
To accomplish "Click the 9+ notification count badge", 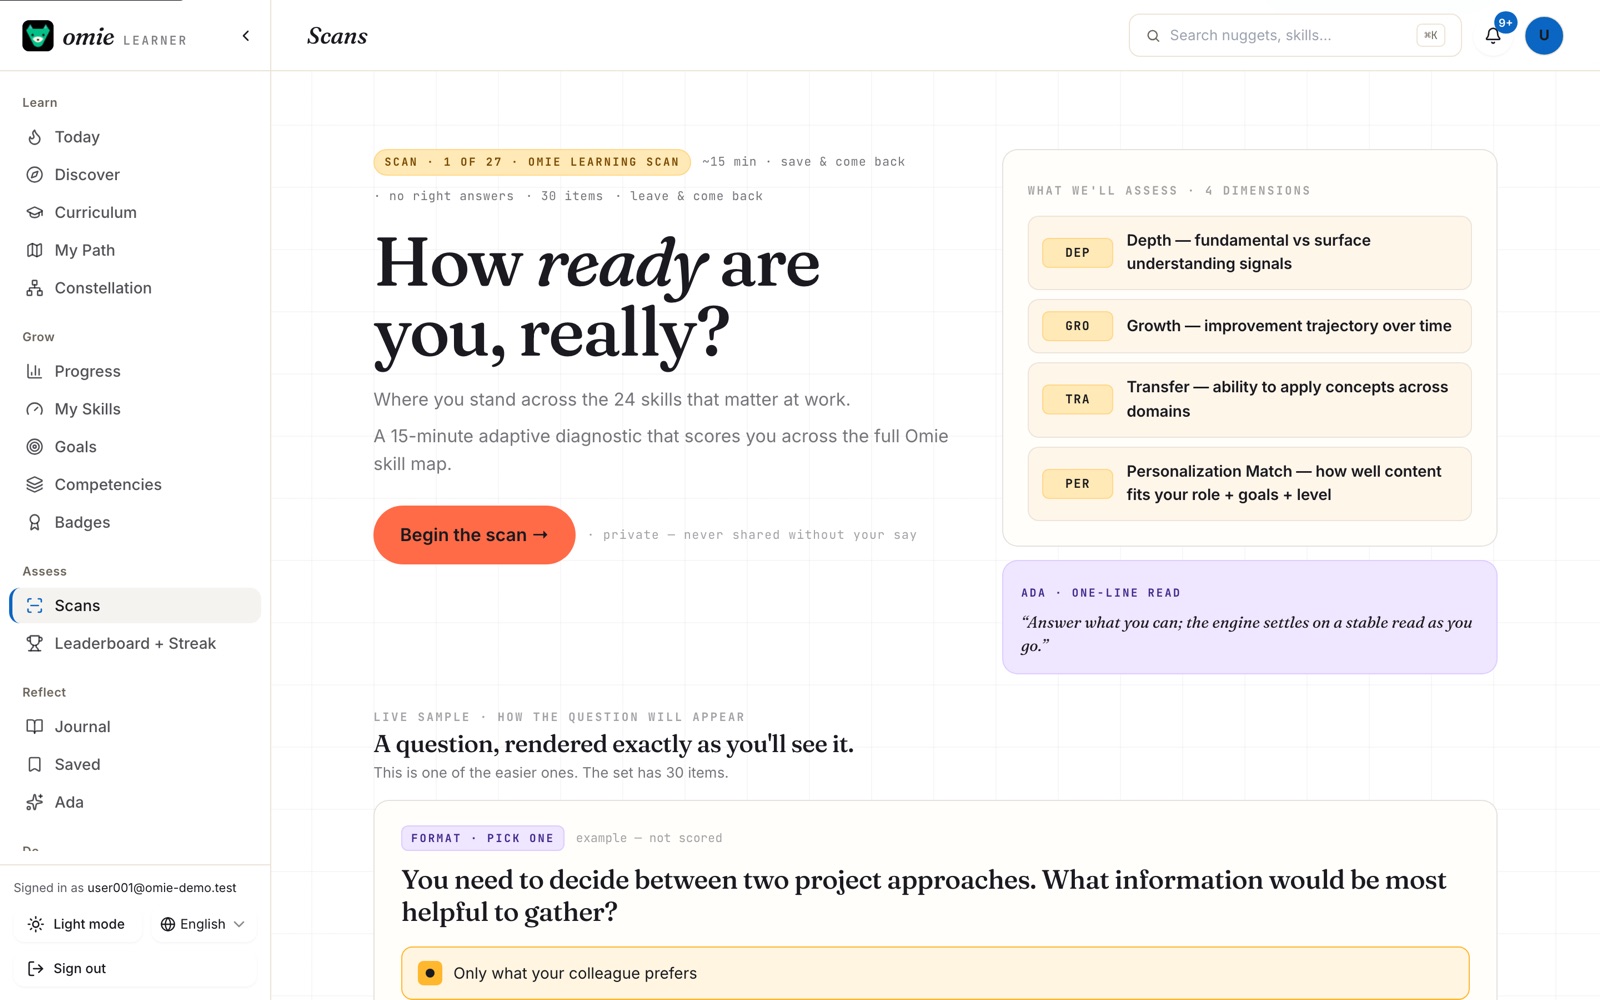I will point(1505,23).
